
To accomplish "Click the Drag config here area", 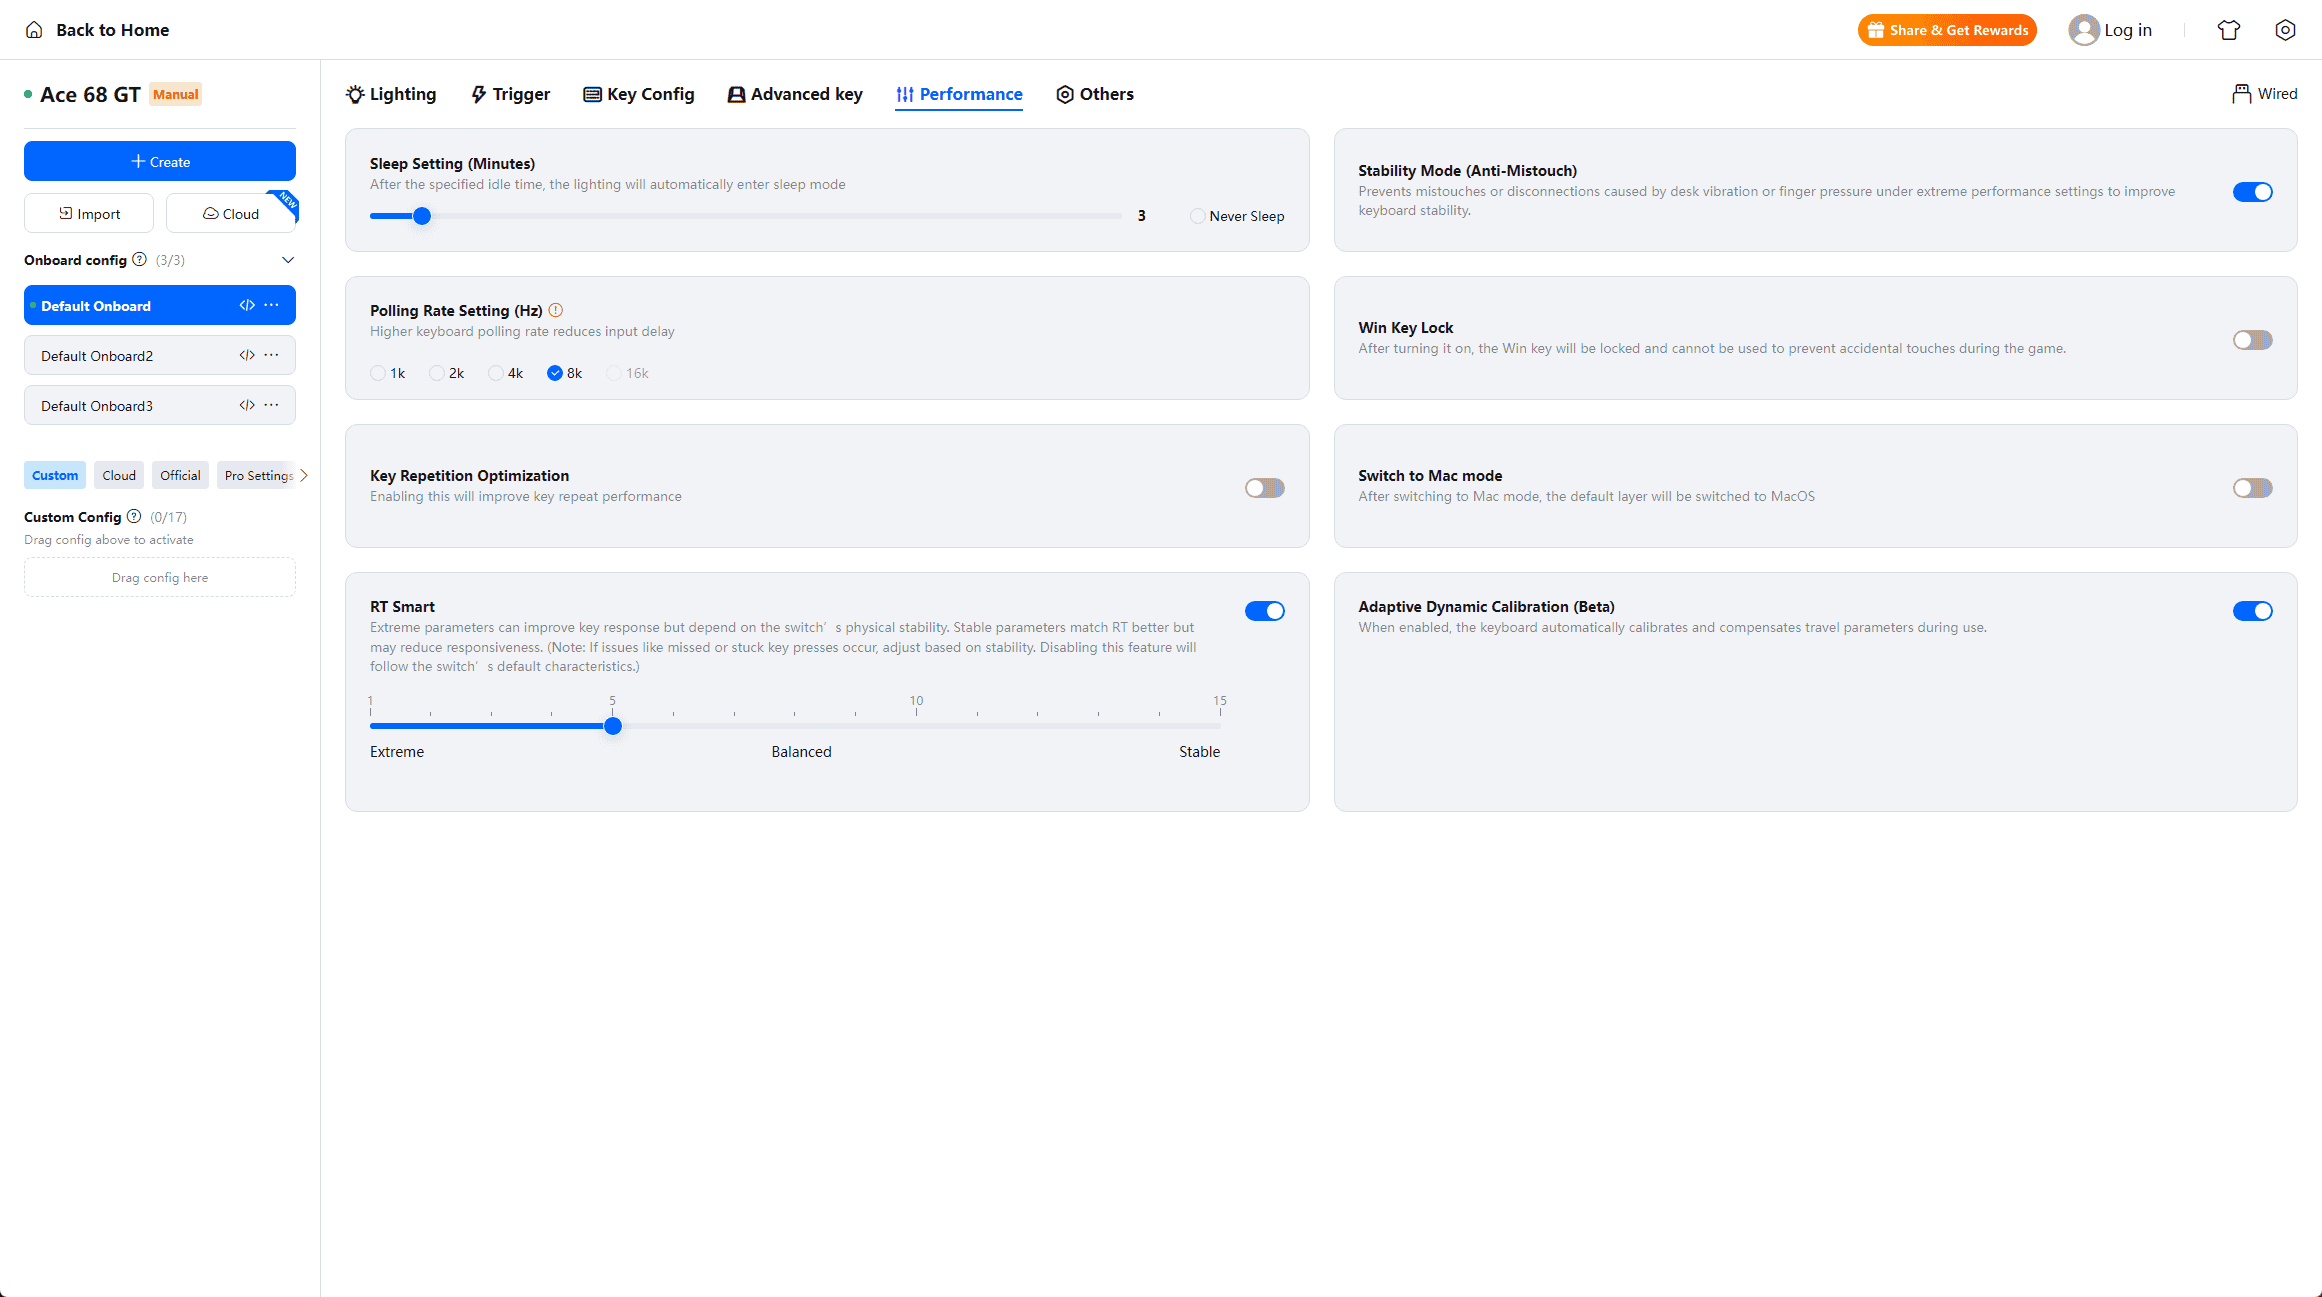I will 160,577.
